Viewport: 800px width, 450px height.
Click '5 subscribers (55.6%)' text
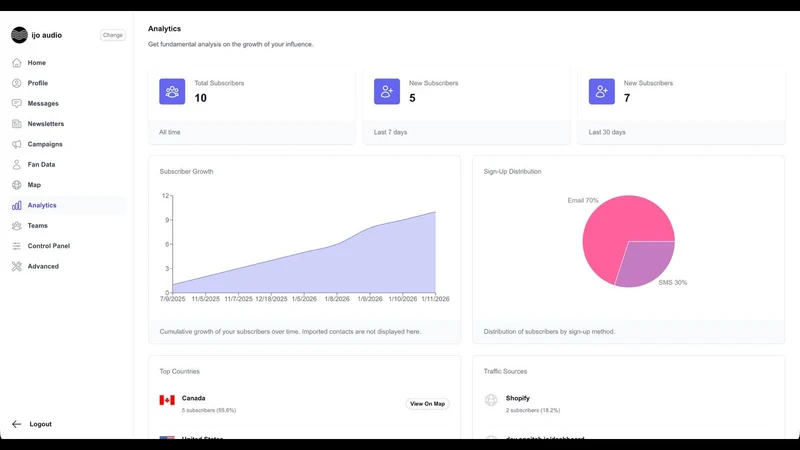[209, 410]
